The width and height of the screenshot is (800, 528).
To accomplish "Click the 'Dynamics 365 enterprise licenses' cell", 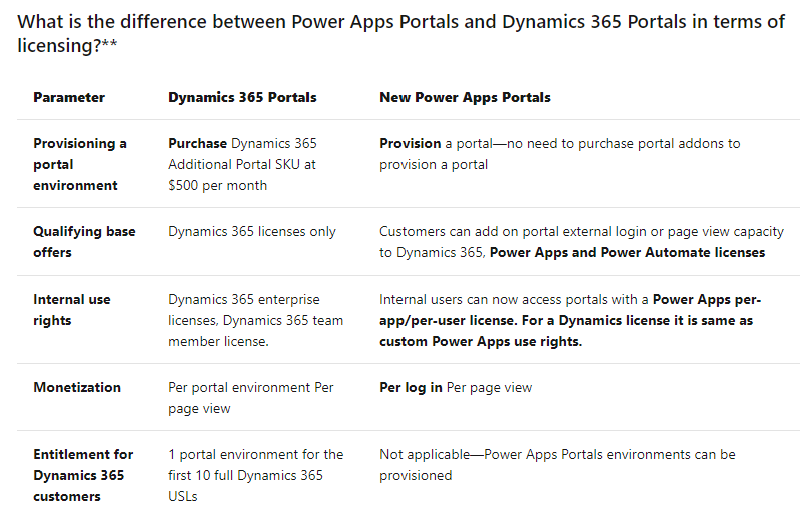I will (x=255, y=320).
